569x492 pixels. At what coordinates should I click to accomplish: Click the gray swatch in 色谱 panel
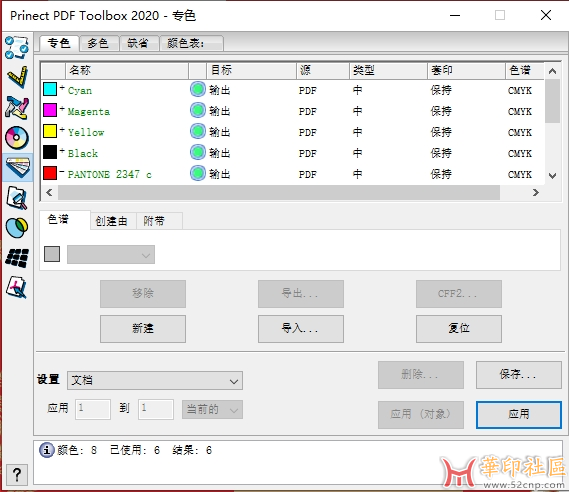click(52, 254)
